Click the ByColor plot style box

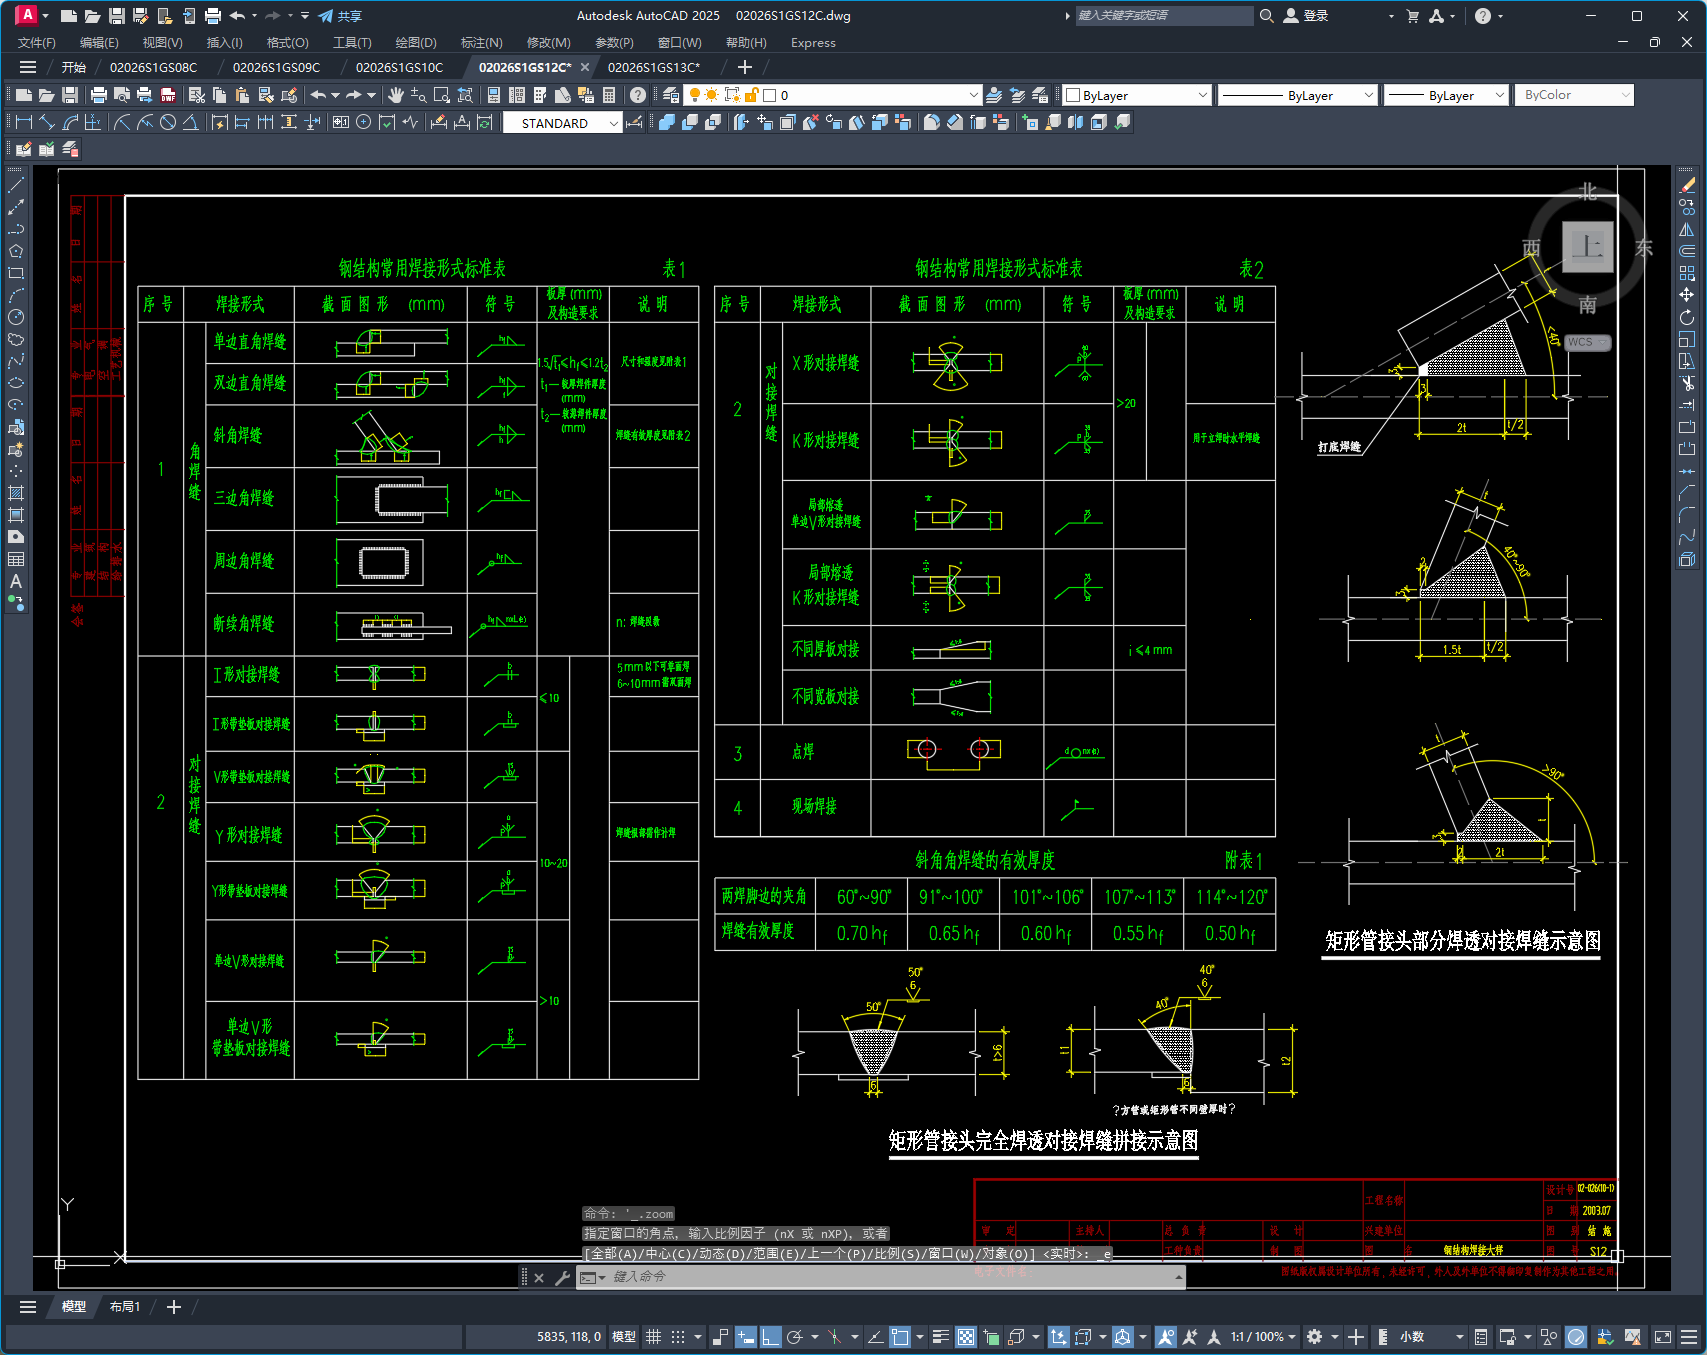click(x=1575, y=95)
